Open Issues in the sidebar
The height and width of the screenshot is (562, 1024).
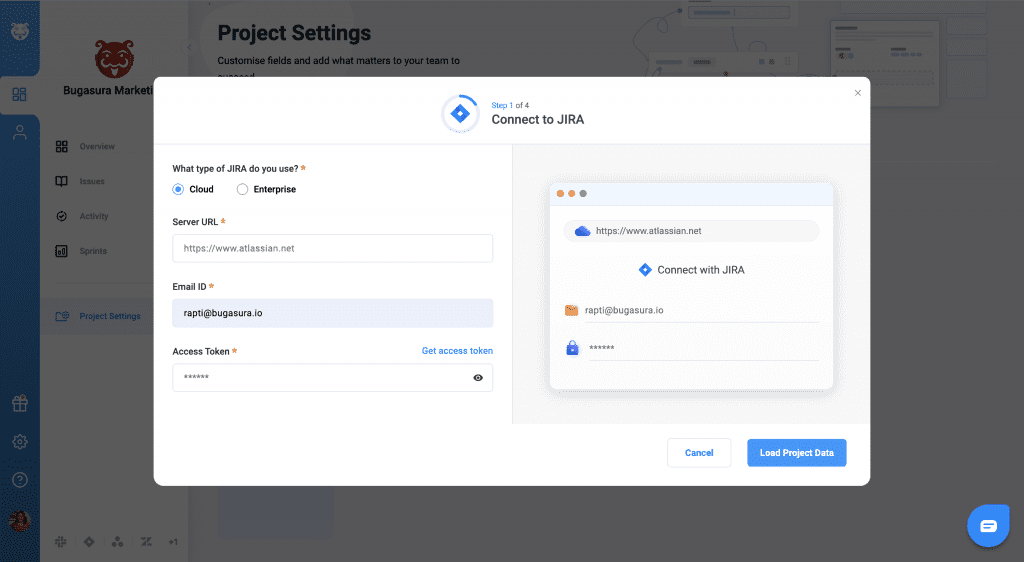pyautogui.click(x=92, y=181)
